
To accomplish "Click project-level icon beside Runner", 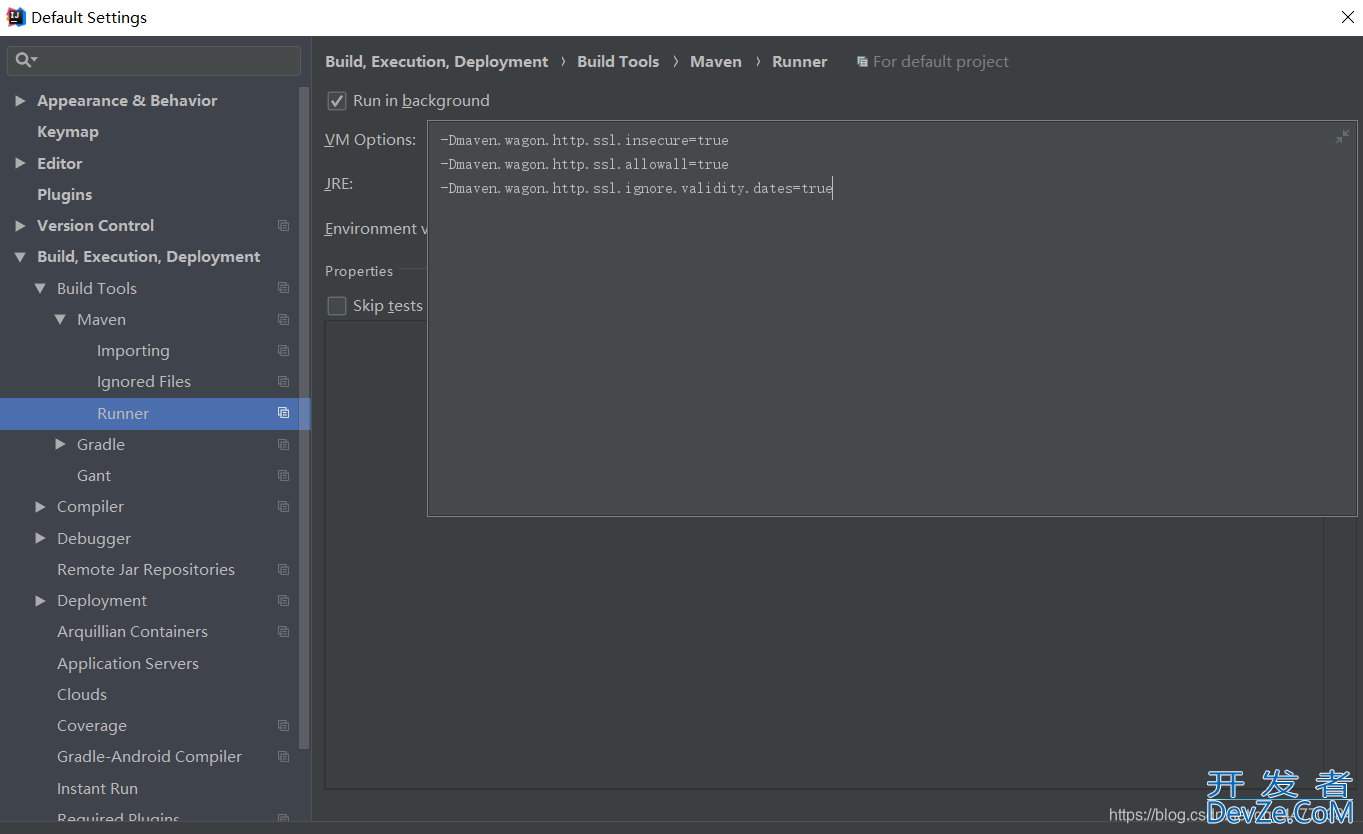I will pos(284,413).
